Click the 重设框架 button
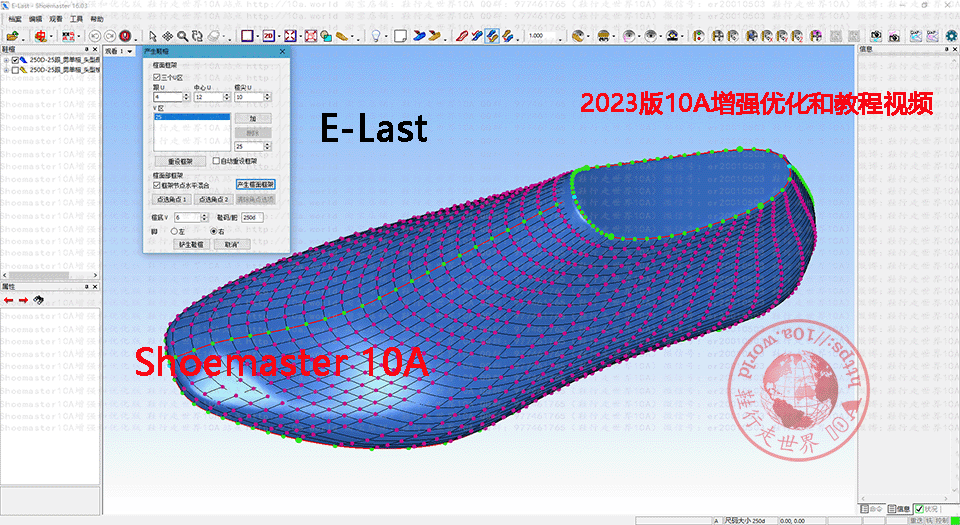 click(179, 160)
